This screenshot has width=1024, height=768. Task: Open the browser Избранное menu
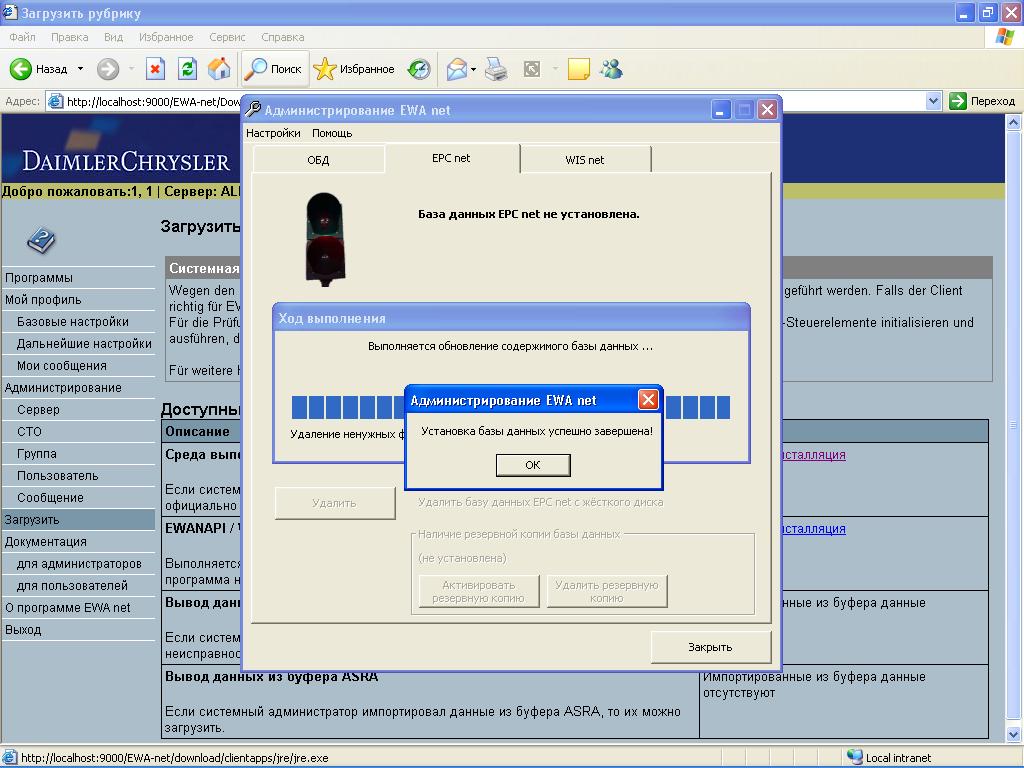pyautogui.click(x=166, y=37)
